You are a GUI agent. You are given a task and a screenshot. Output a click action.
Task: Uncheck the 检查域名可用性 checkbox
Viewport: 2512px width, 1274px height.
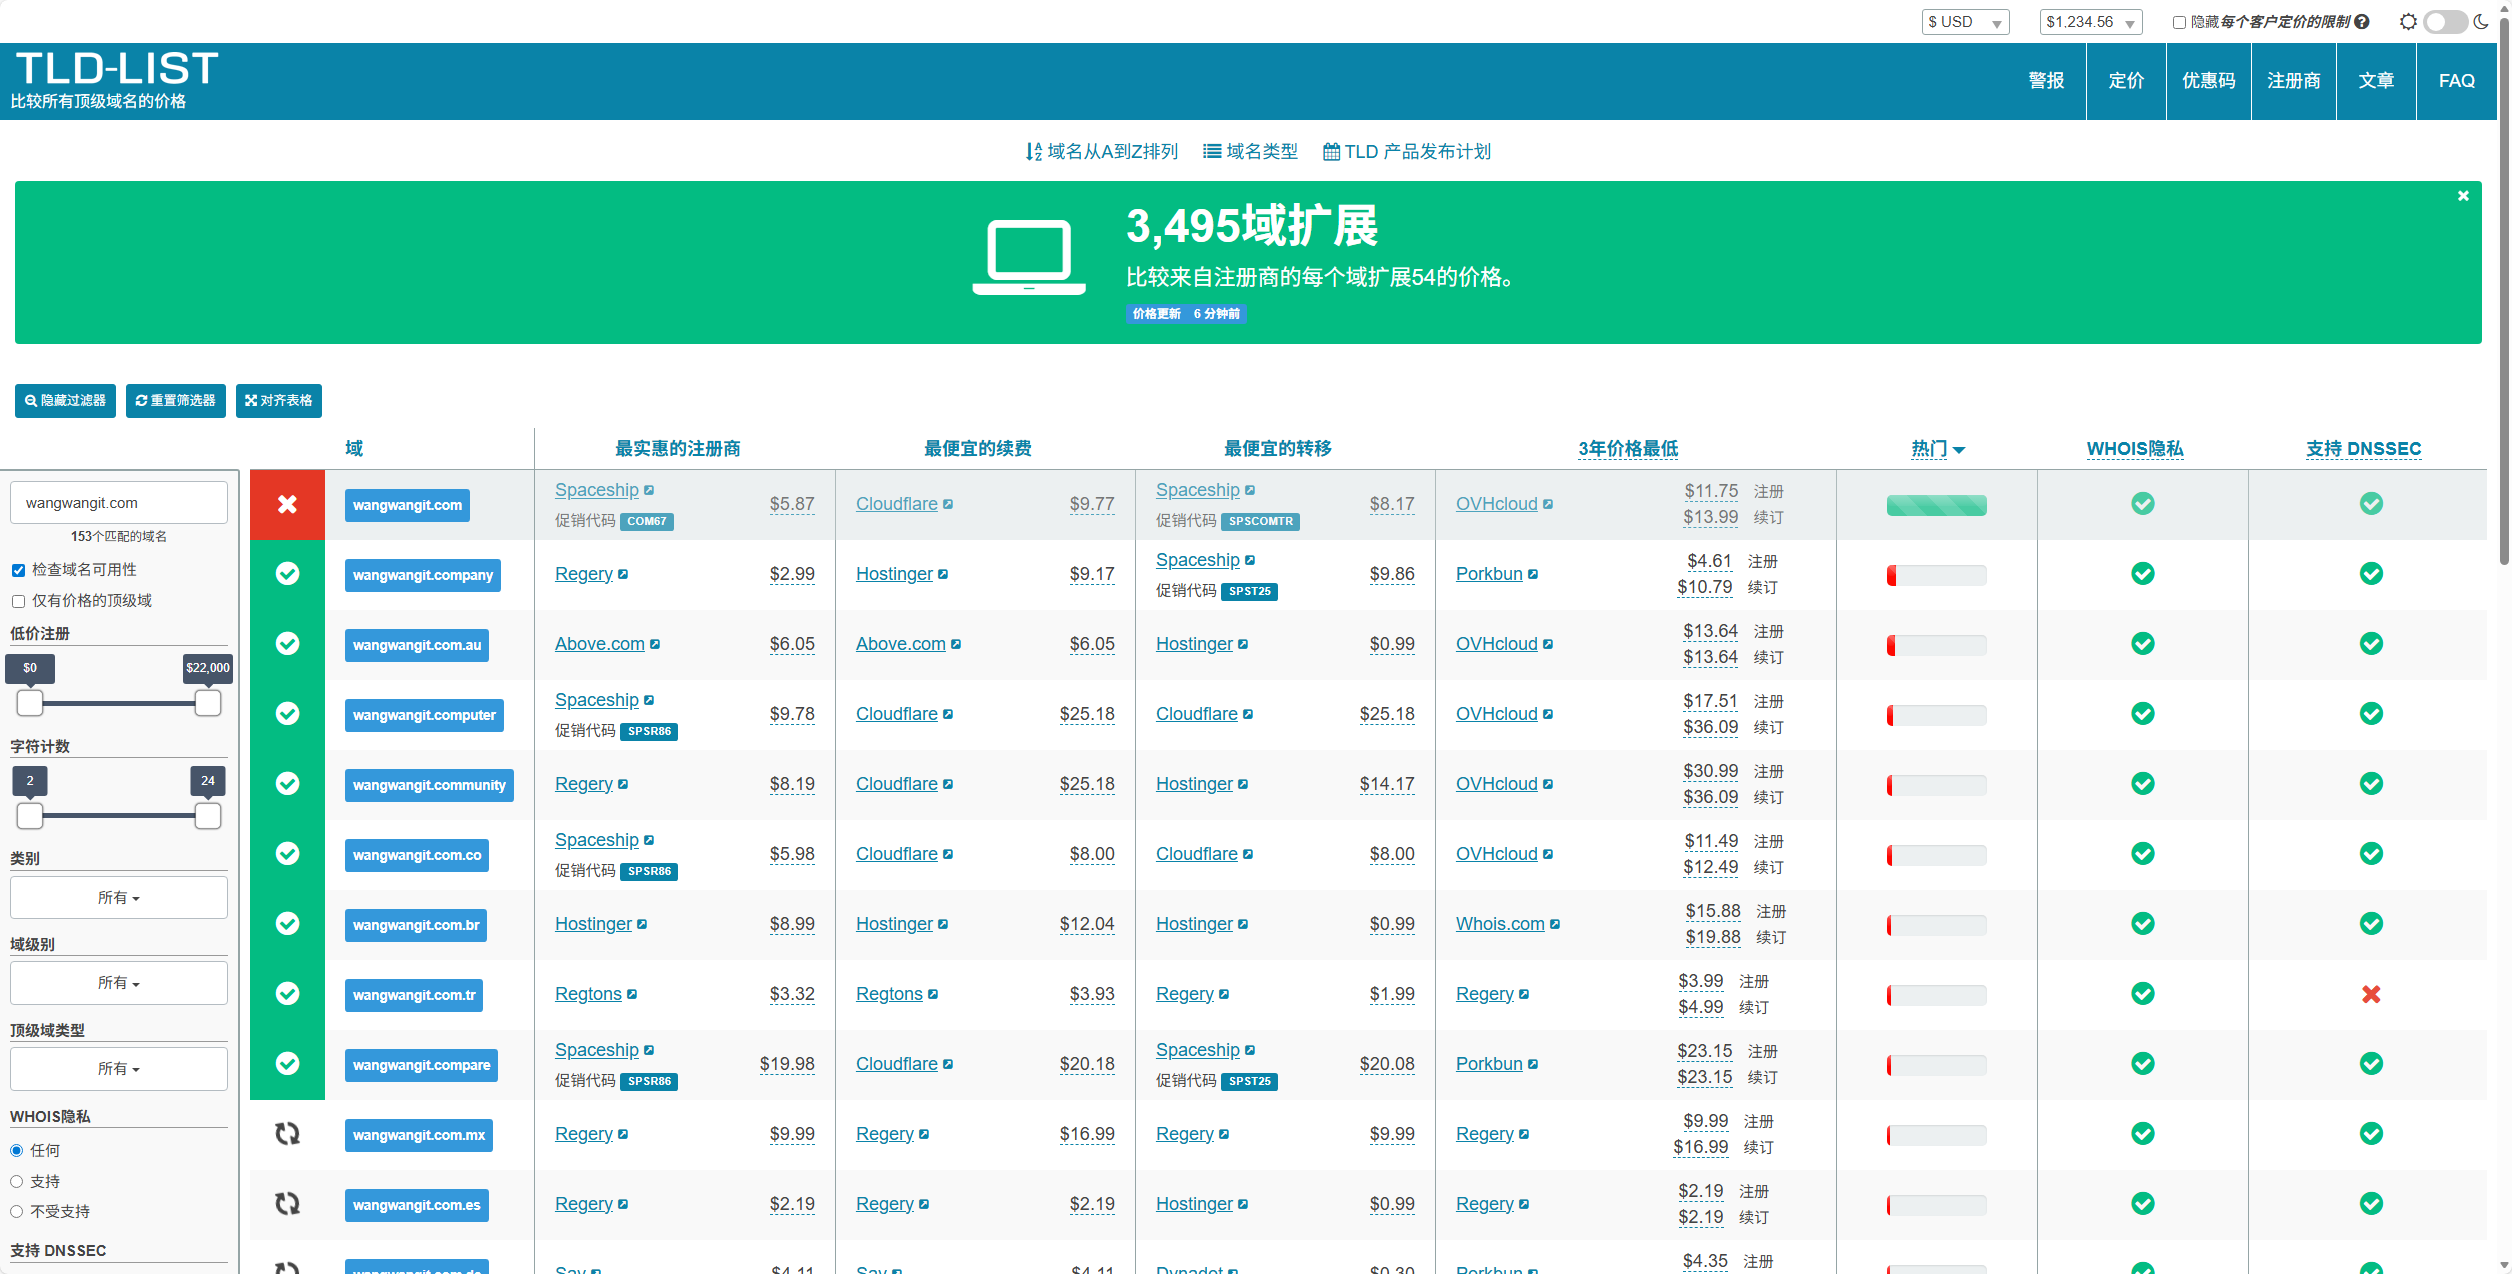pos(18,570)
